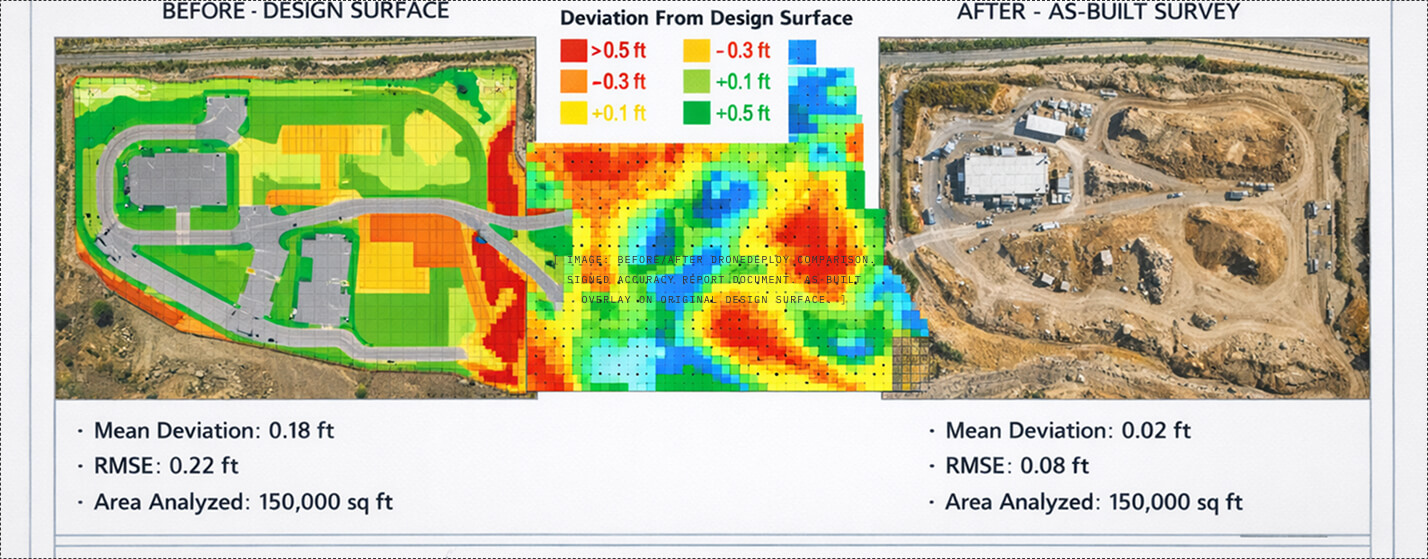
Task: Click the red >0.5 ft legend swatch
Action: coord(573,51)
